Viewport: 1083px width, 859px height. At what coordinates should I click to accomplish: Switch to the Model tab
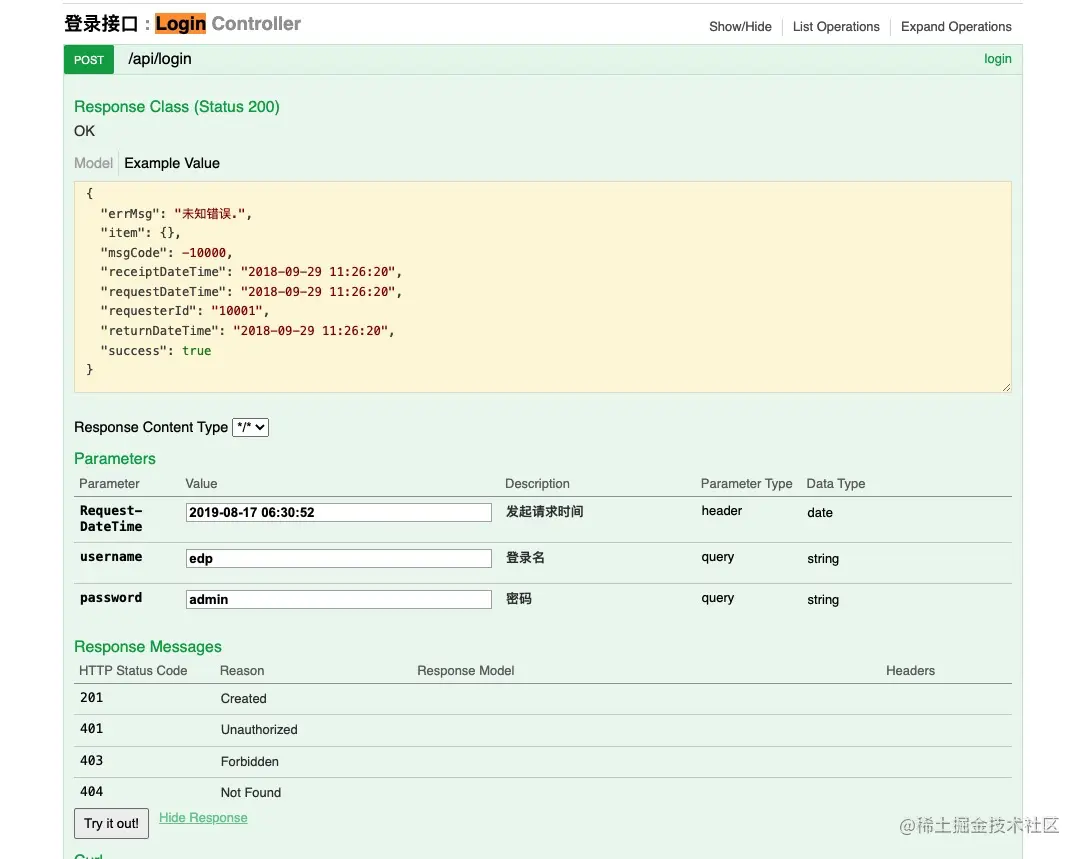93,163
